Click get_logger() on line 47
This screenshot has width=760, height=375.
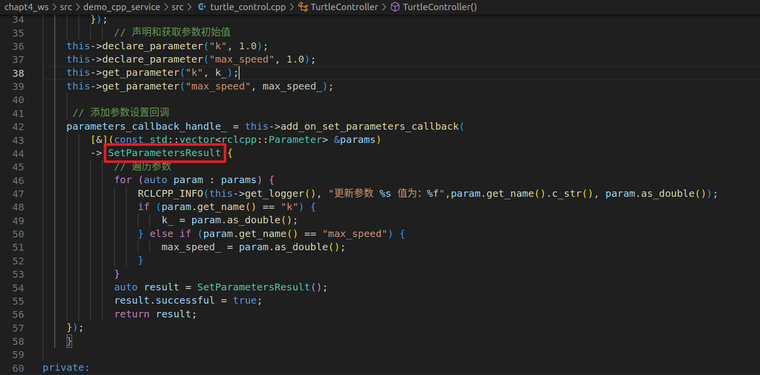[x=281, y=194]
